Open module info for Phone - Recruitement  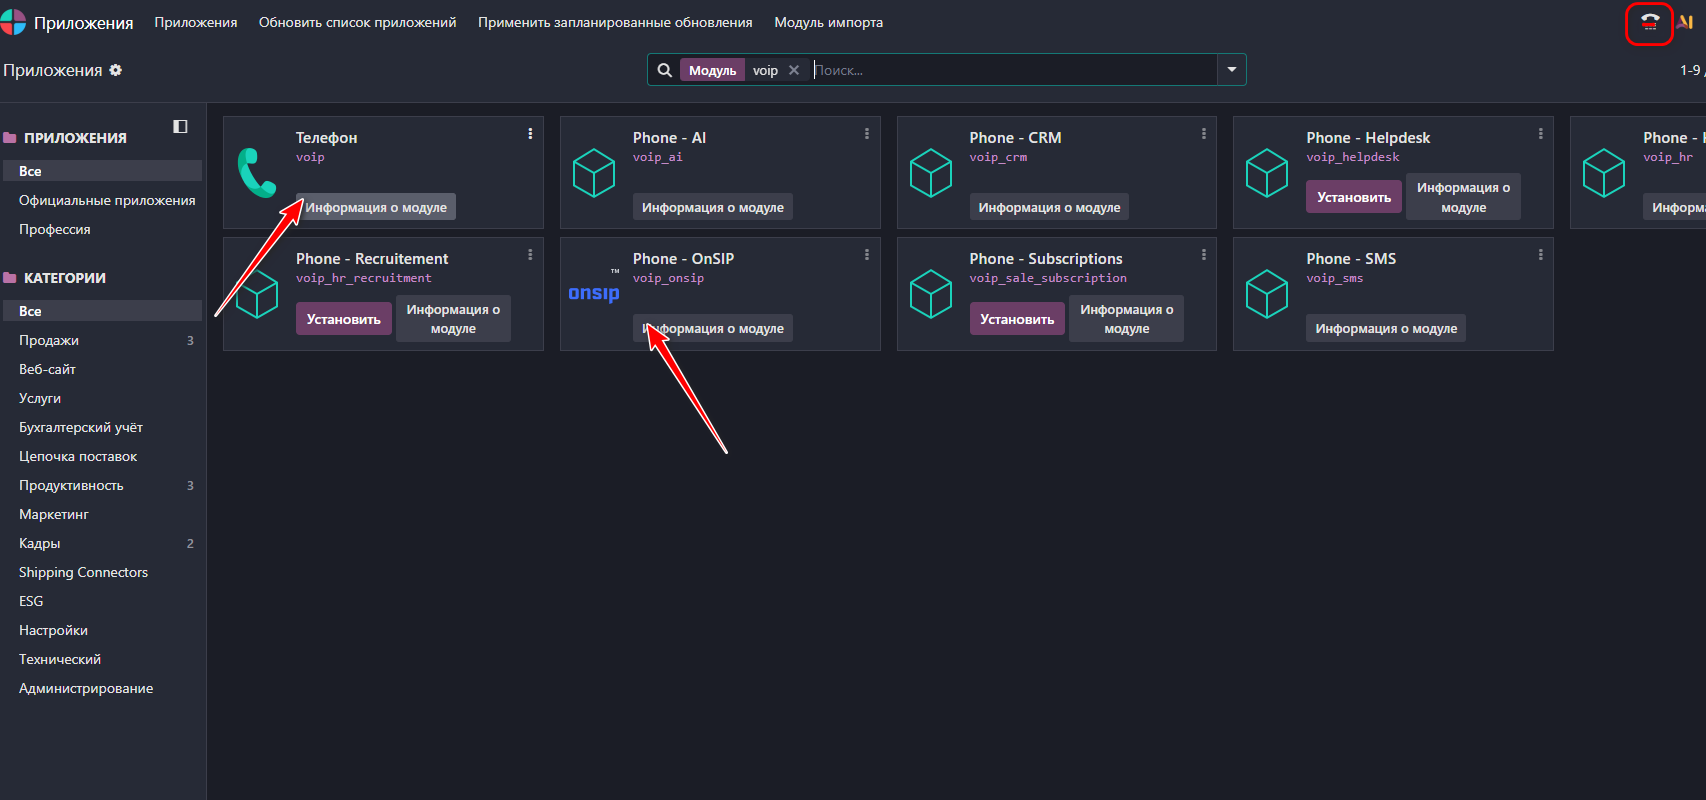click(453, 319)
